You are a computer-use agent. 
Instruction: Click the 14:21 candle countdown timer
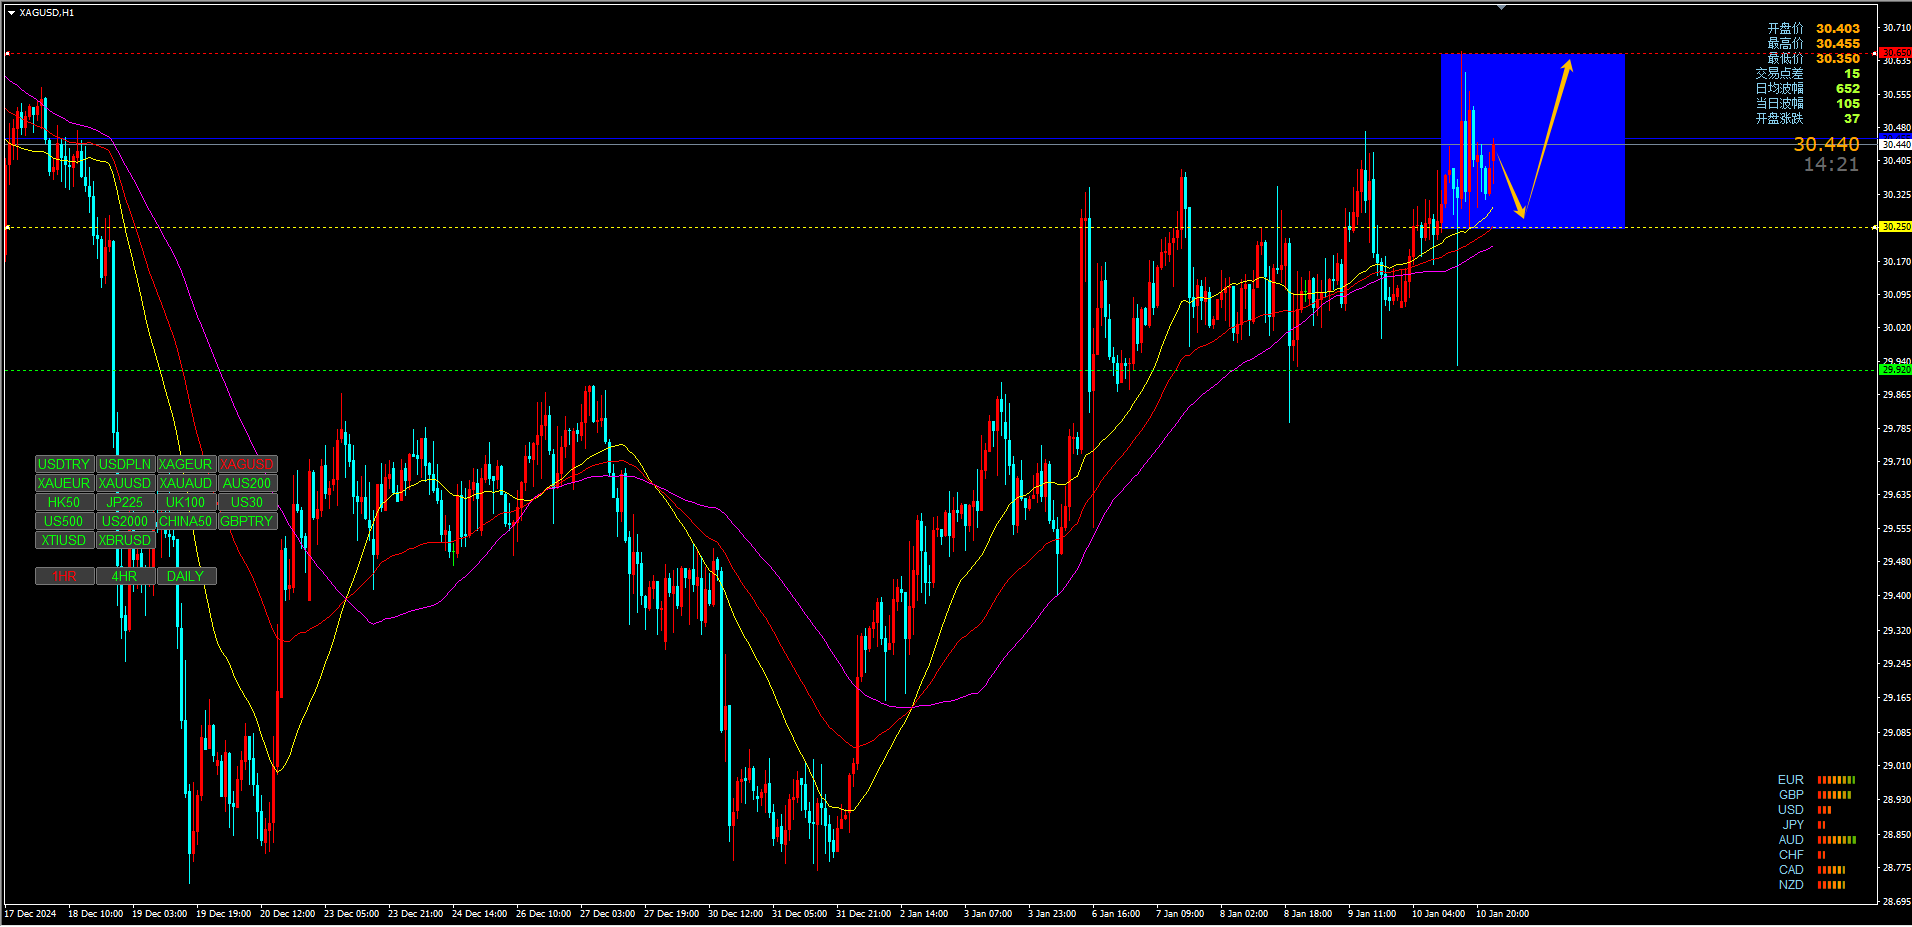click(1831, 165)
